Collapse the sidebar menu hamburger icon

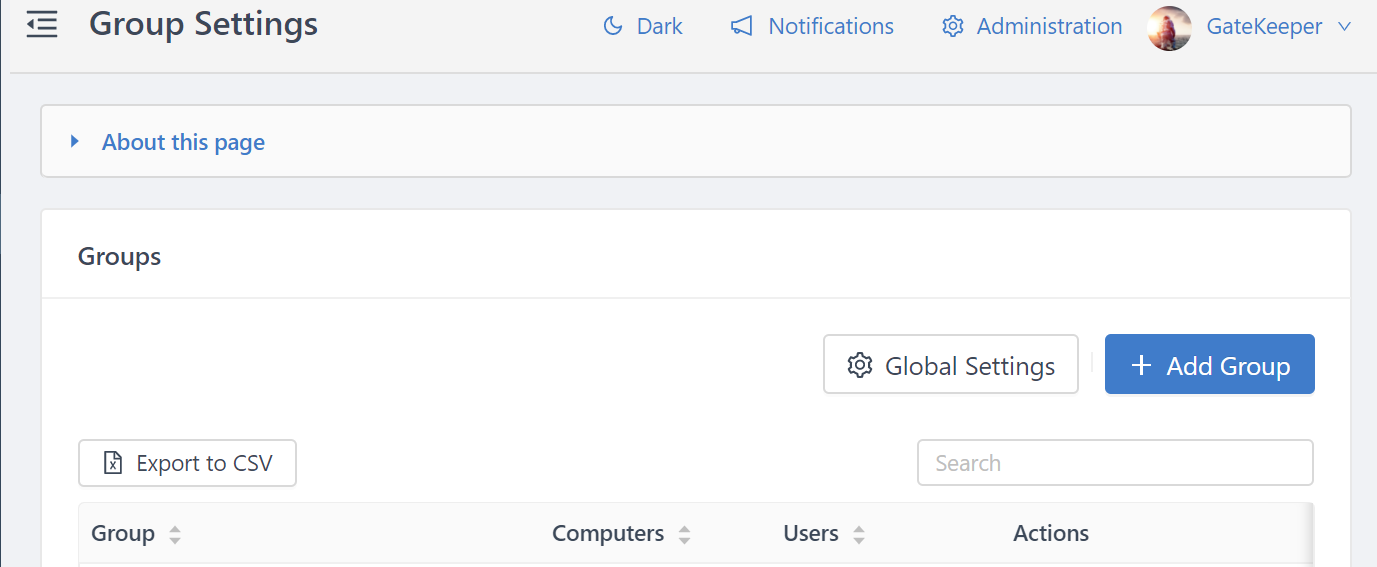[42, 25]
